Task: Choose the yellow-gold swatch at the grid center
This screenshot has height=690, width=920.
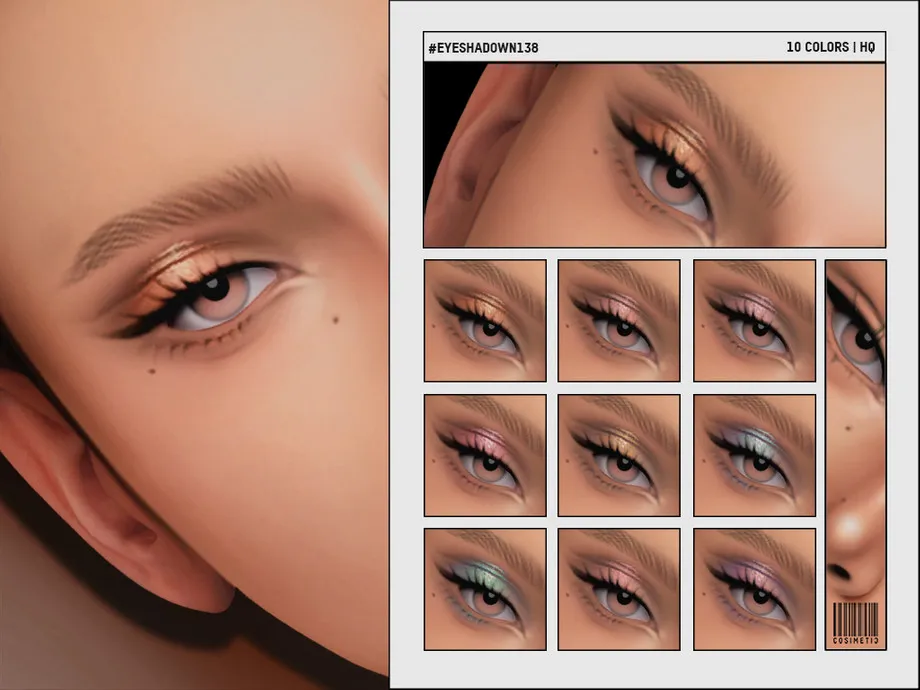Action: (x=619, y=455)
